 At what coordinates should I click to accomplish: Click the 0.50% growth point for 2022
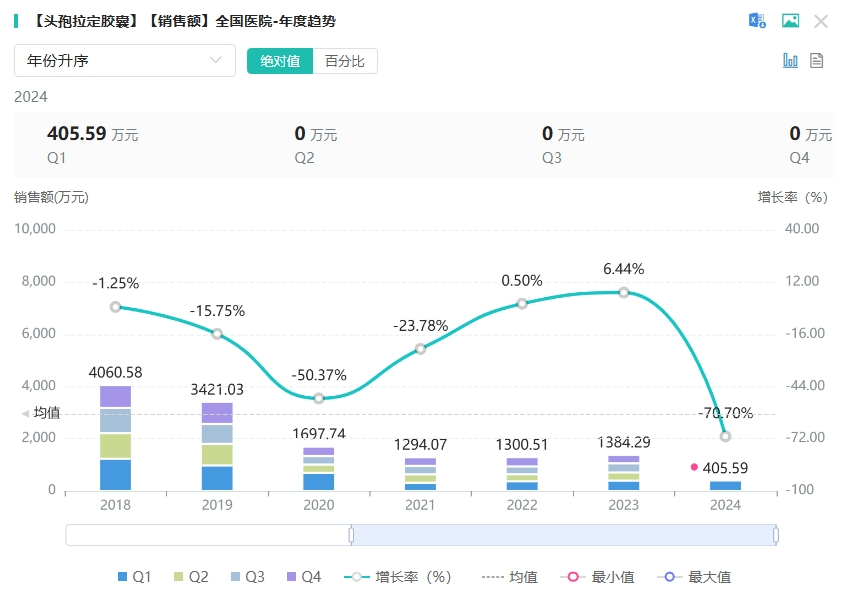pyautogui.click(x=522, y=304)
